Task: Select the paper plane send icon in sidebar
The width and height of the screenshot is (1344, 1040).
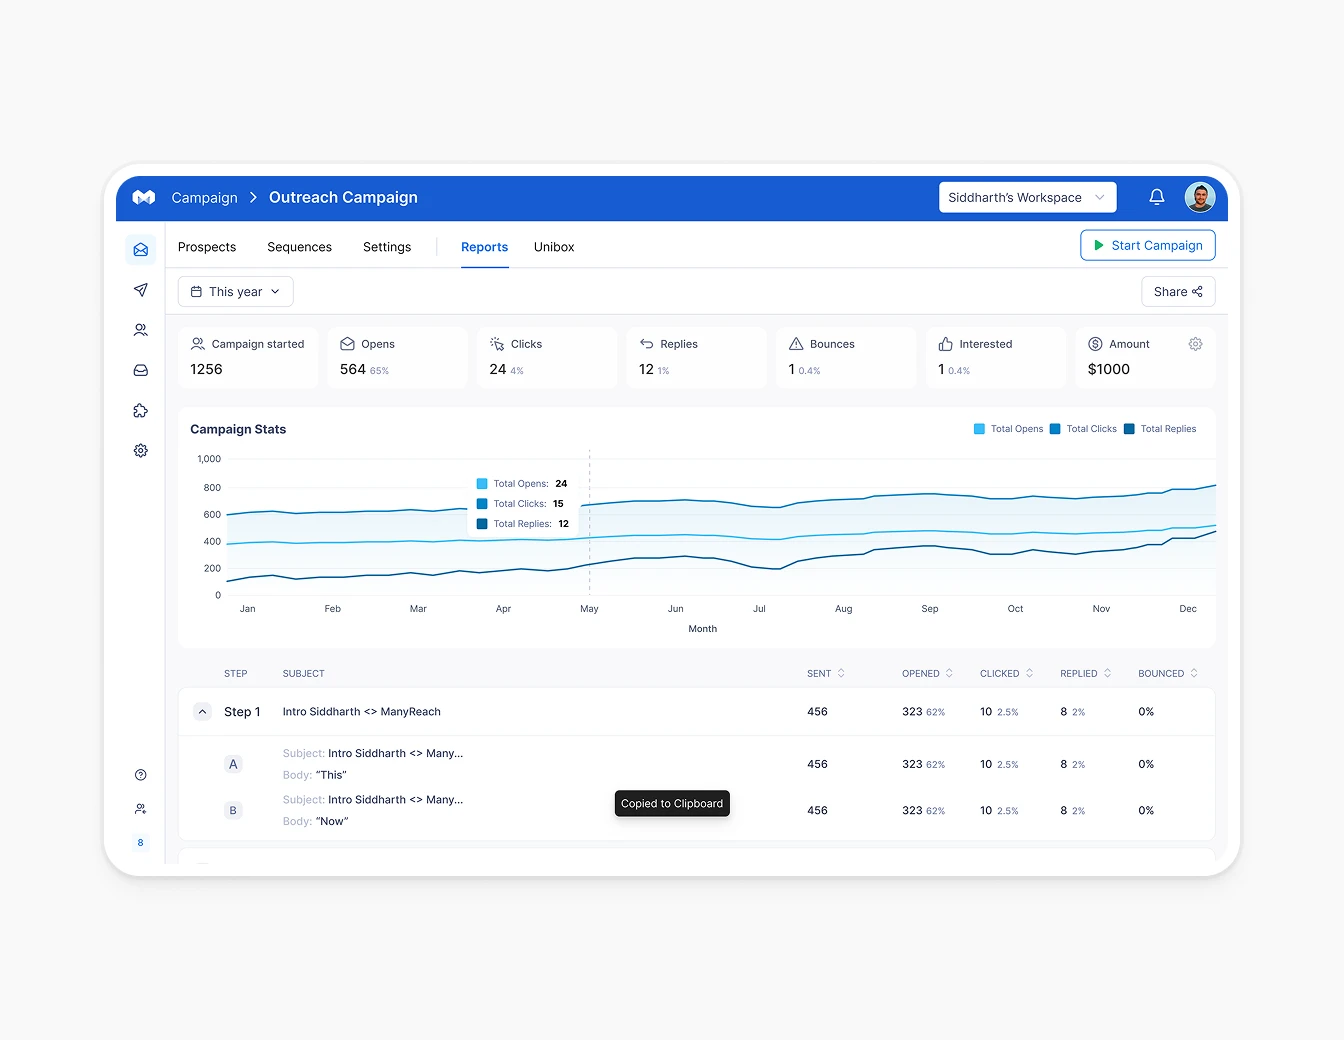Action: (x=140, y=290)
